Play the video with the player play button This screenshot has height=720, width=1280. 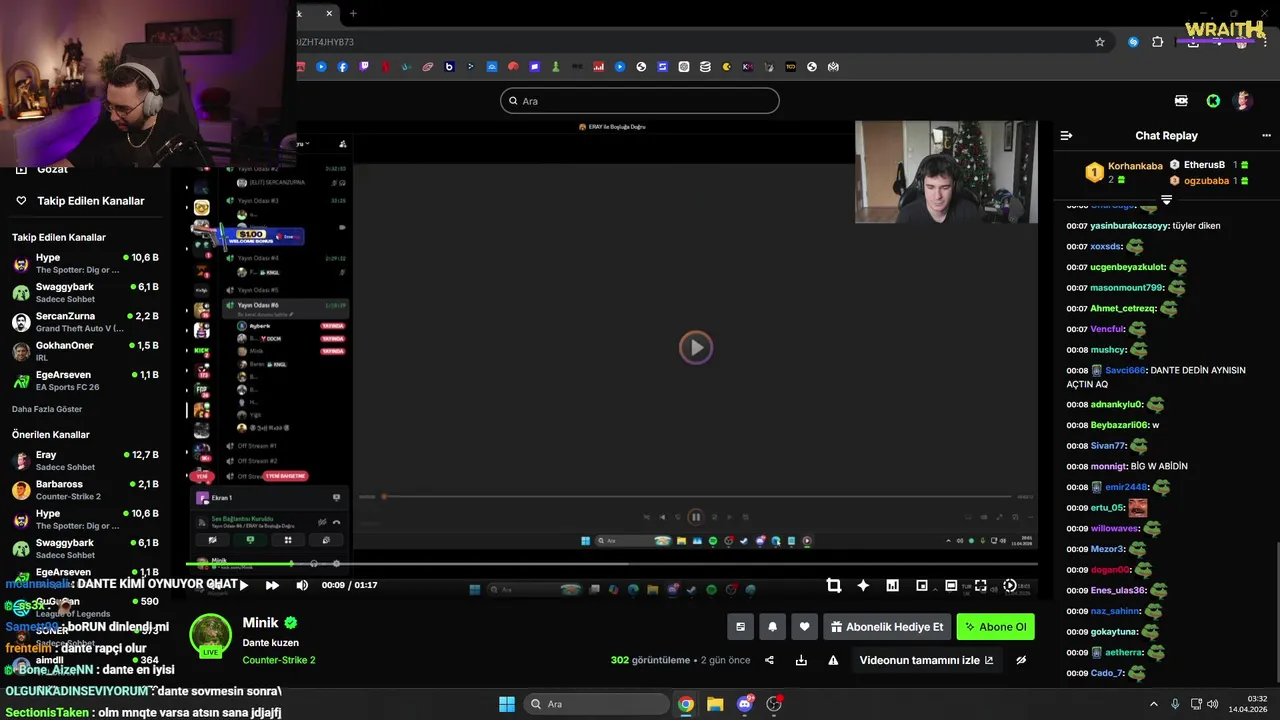coord(243,585)
